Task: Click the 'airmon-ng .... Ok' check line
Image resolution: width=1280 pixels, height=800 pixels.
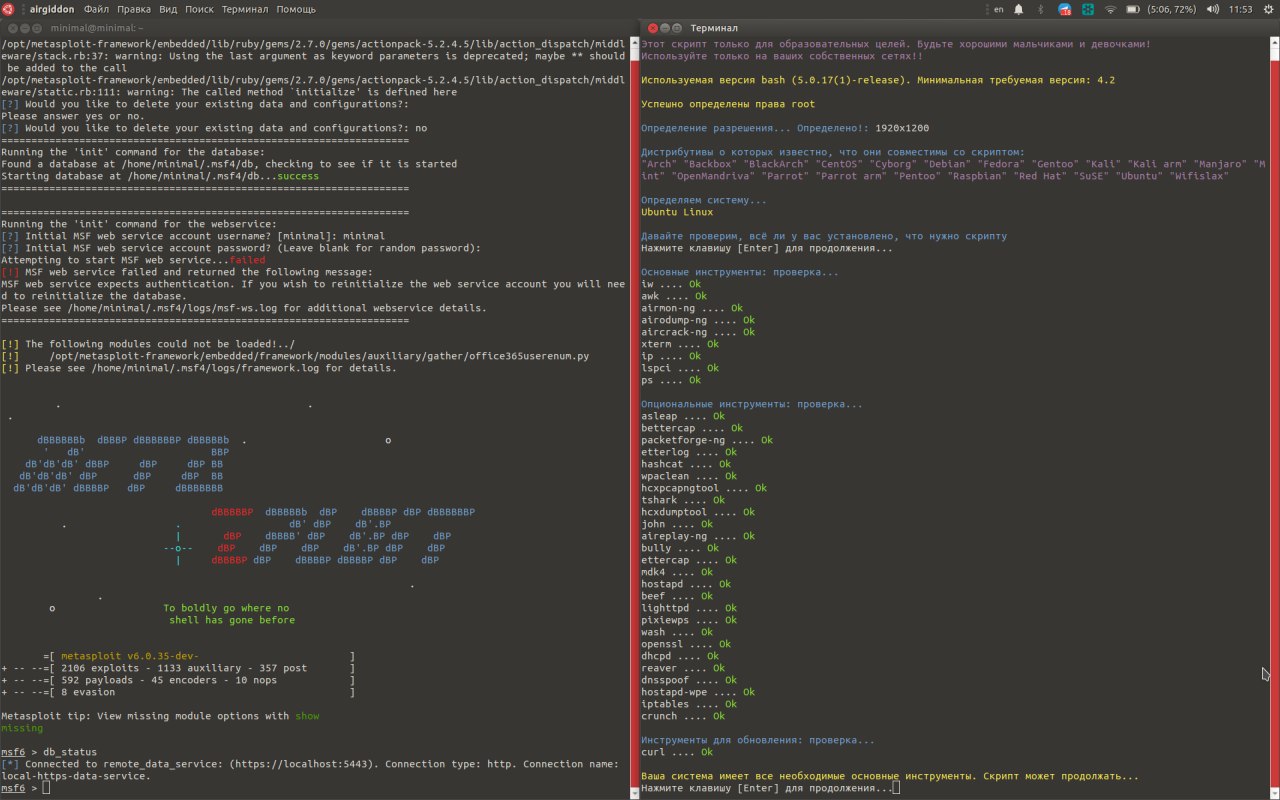Action: [x=692, y=308]
